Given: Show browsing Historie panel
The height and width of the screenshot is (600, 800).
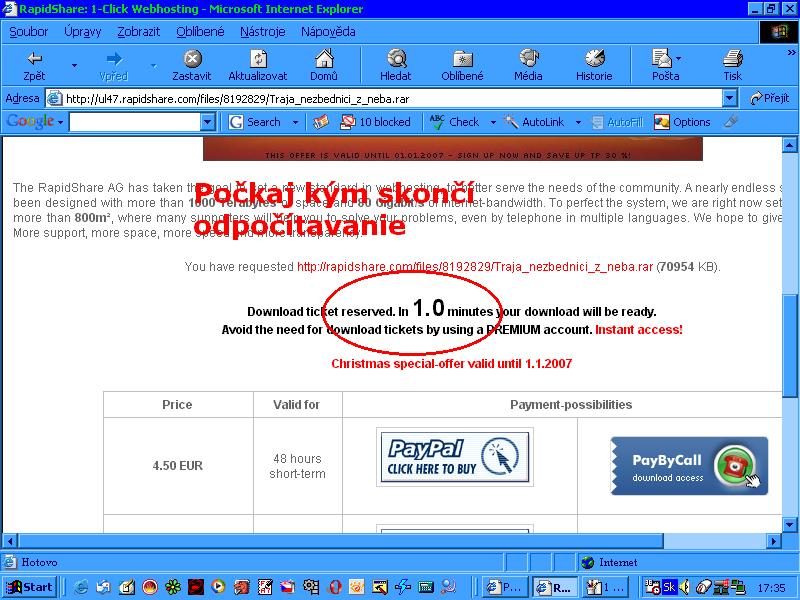Looking at the screenshot, I should pos(594,66).
